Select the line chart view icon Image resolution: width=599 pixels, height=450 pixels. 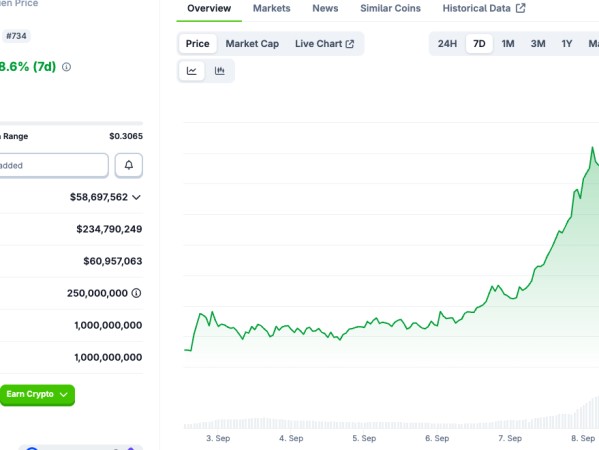191,71
